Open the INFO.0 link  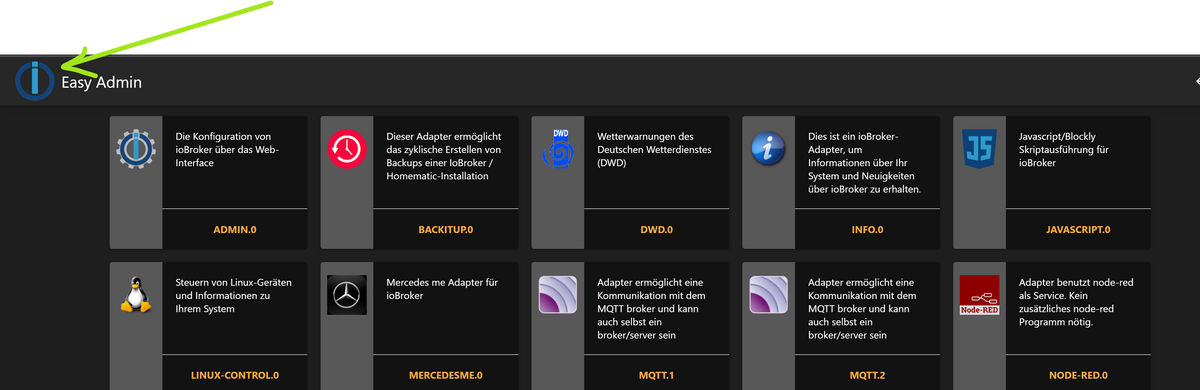(x=868, y=230)
